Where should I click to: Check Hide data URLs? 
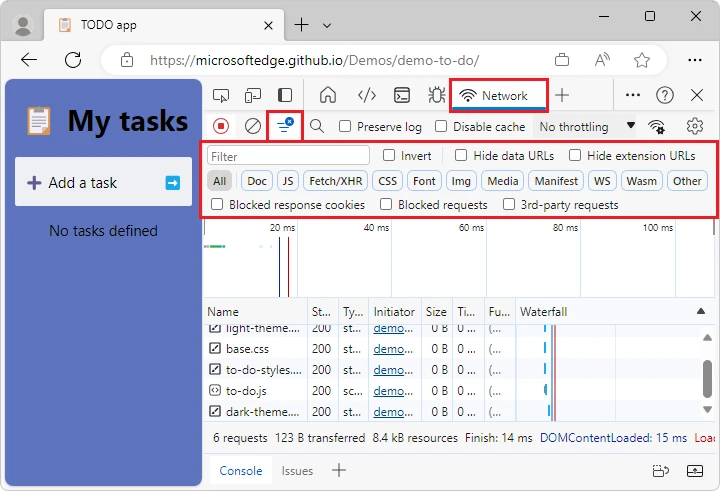461,155
